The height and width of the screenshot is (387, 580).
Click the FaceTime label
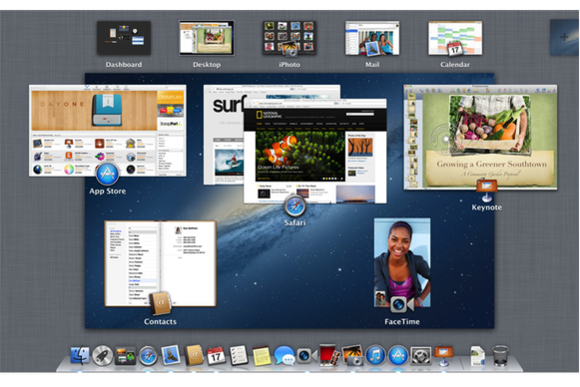tap(402, 322)
